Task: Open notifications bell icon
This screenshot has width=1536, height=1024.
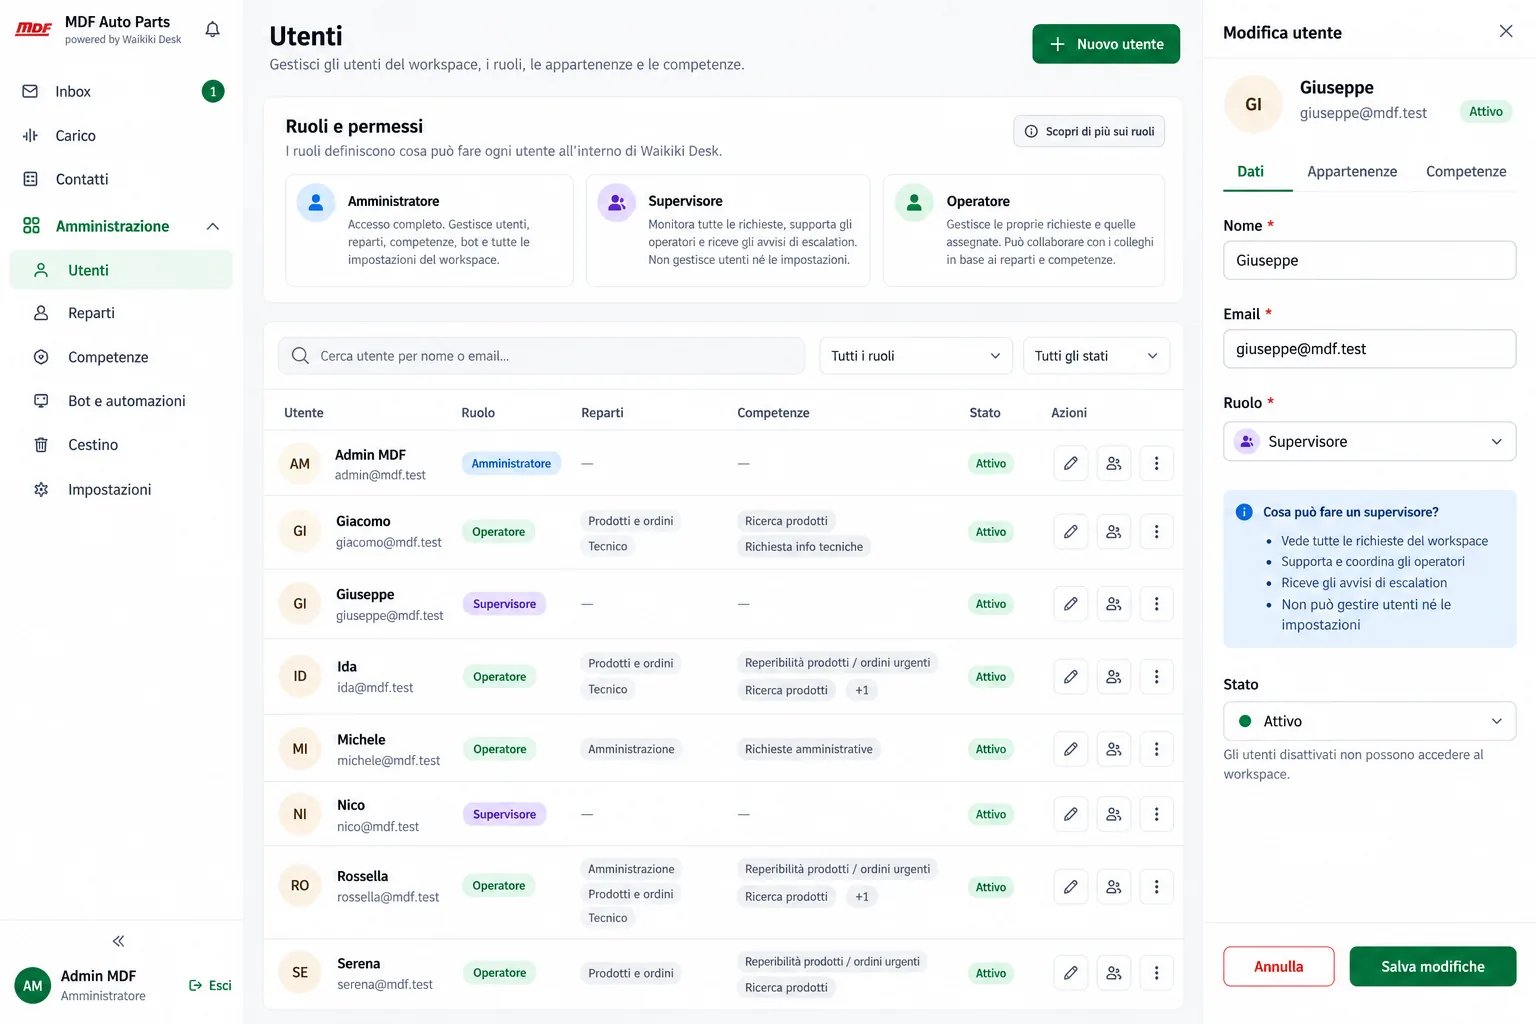Action: pos(212,30)
